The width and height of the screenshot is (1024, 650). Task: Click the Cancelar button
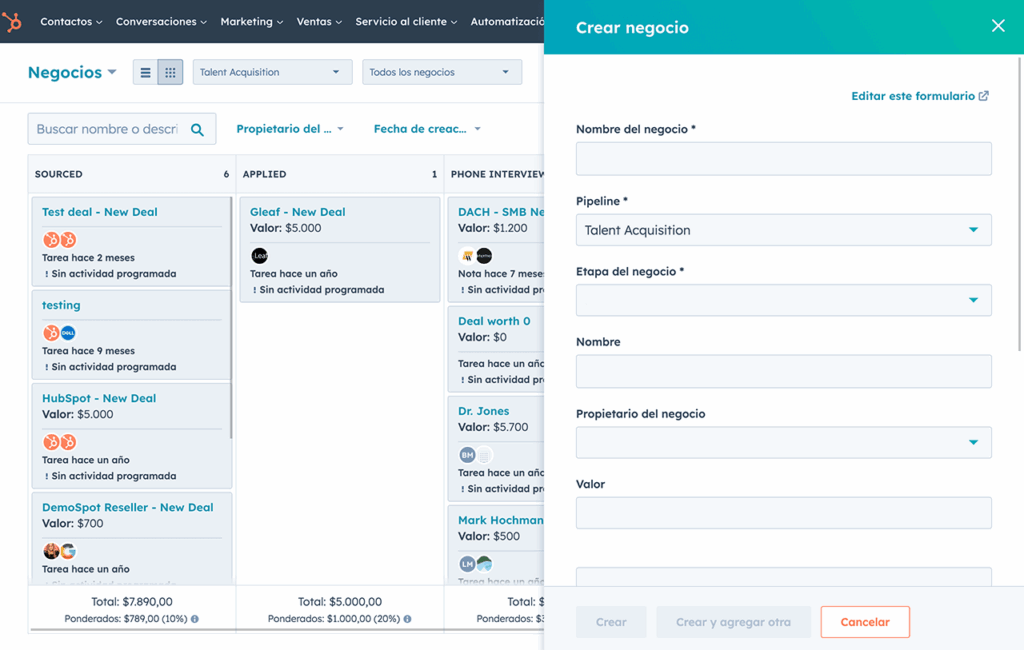coord(864,622)
